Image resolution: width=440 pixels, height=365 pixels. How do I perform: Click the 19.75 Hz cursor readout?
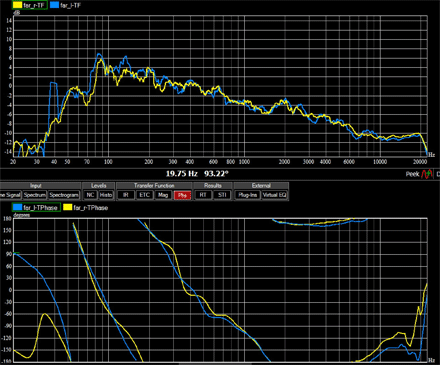tap(182, 174)
